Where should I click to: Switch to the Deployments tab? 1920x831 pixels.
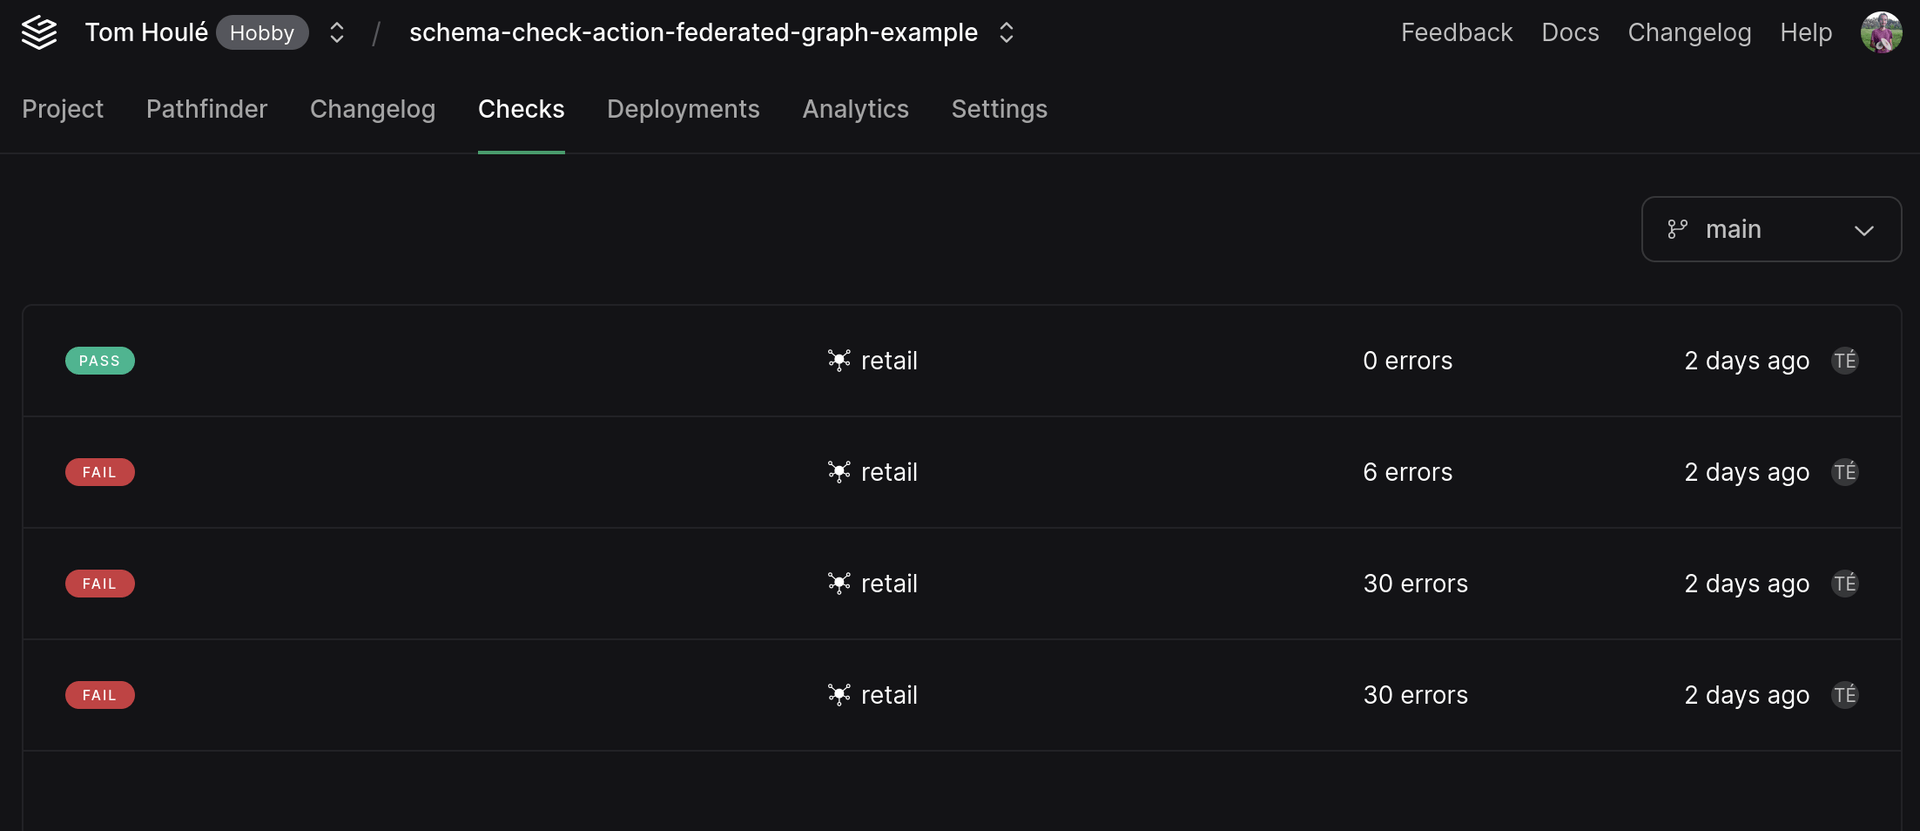pyautogui.click(x=683, y=109)
